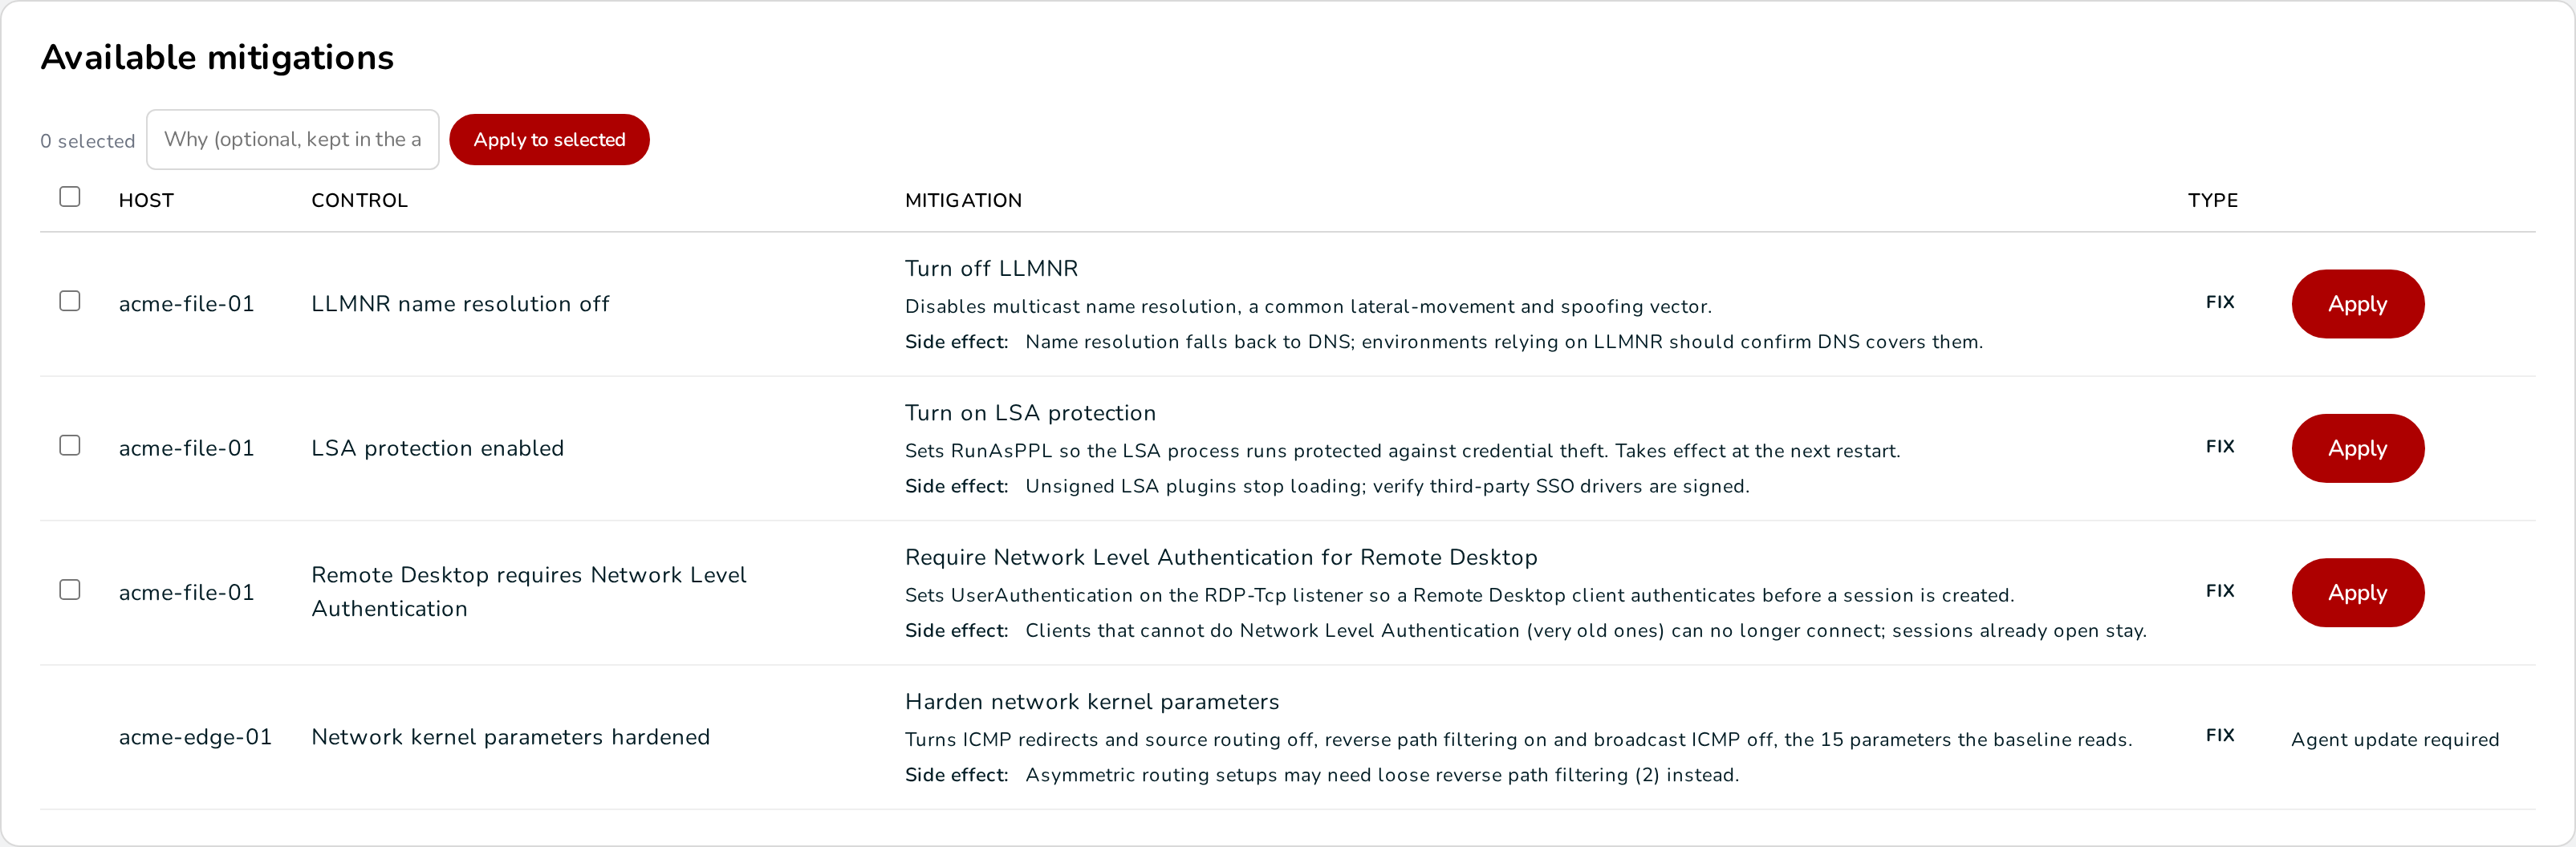Check the LLMNR name resolution off row checkbox
Screen dimensions: 2576x847
click(70, 301)
